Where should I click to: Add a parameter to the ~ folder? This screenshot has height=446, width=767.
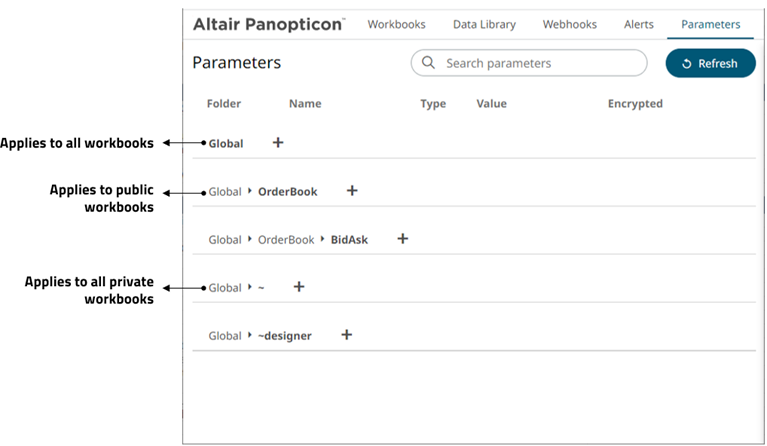pyautogui.click(x=299, y=287)
